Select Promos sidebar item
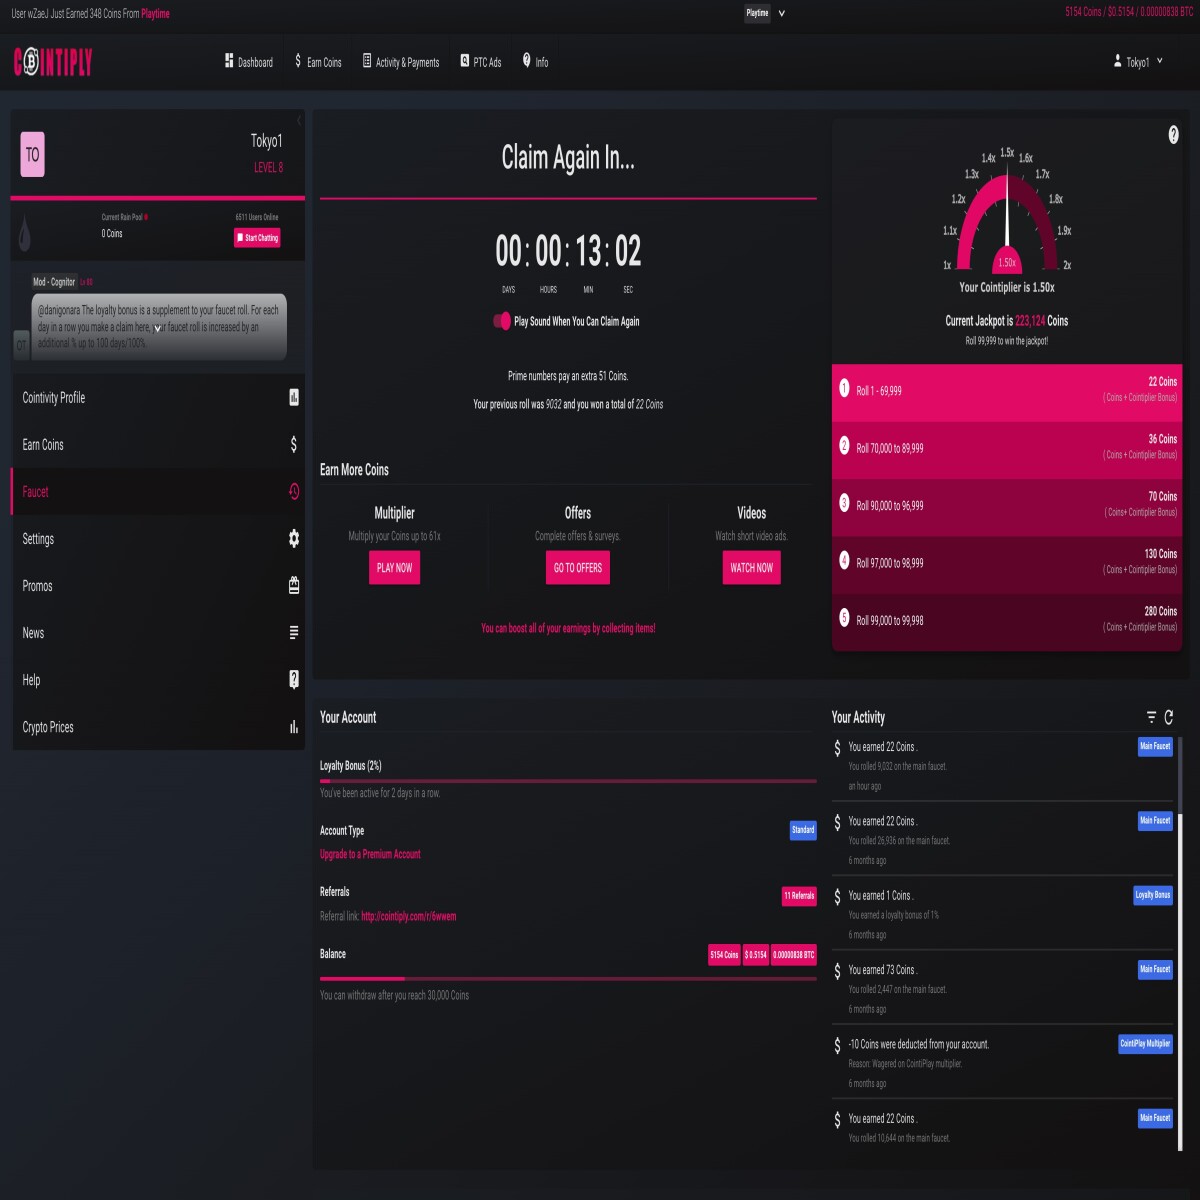Screen dimensions: 1200x1200 click(x=160, y=585)
